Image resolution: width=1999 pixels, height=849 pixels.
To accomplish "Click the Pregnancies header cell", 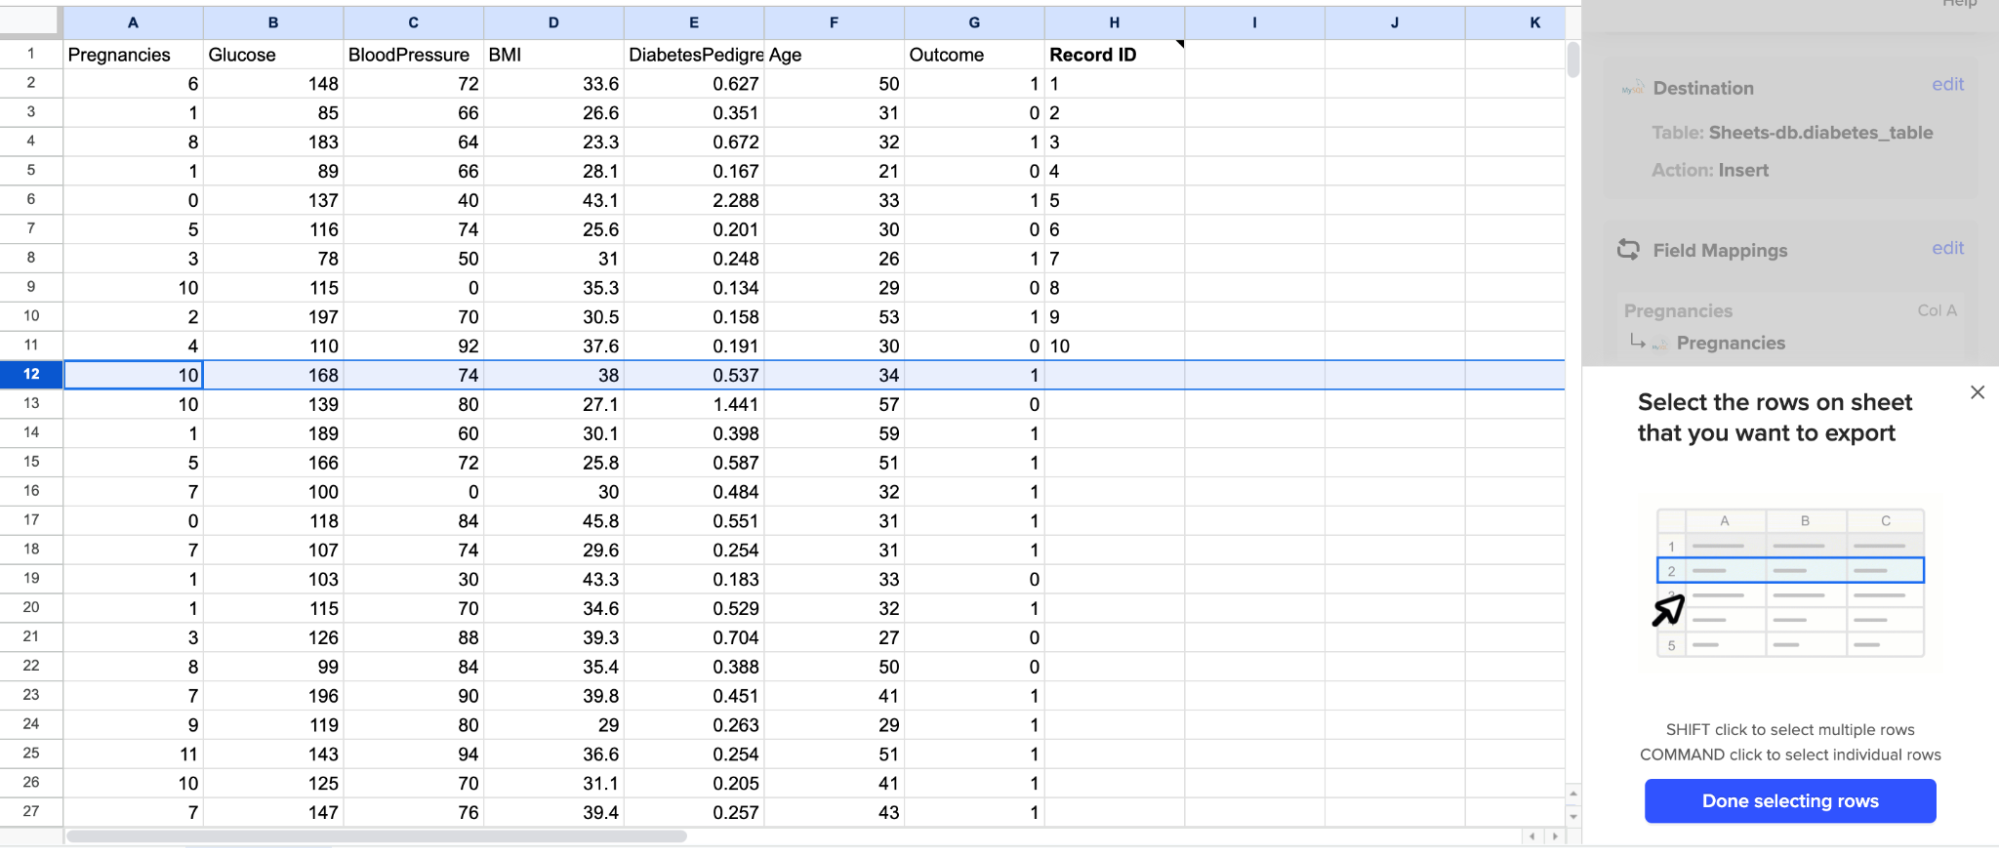I will pyautogui.click(x=133, y=54).
